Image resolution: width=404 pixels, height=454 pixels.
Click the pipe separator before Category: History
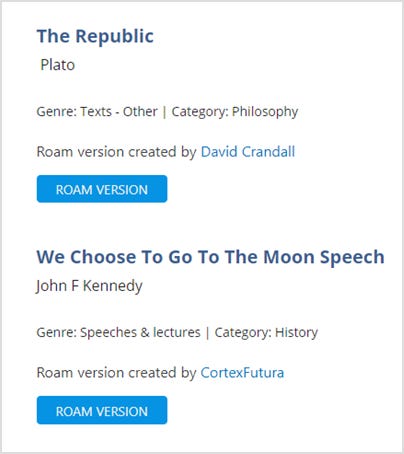coord(207,333)
